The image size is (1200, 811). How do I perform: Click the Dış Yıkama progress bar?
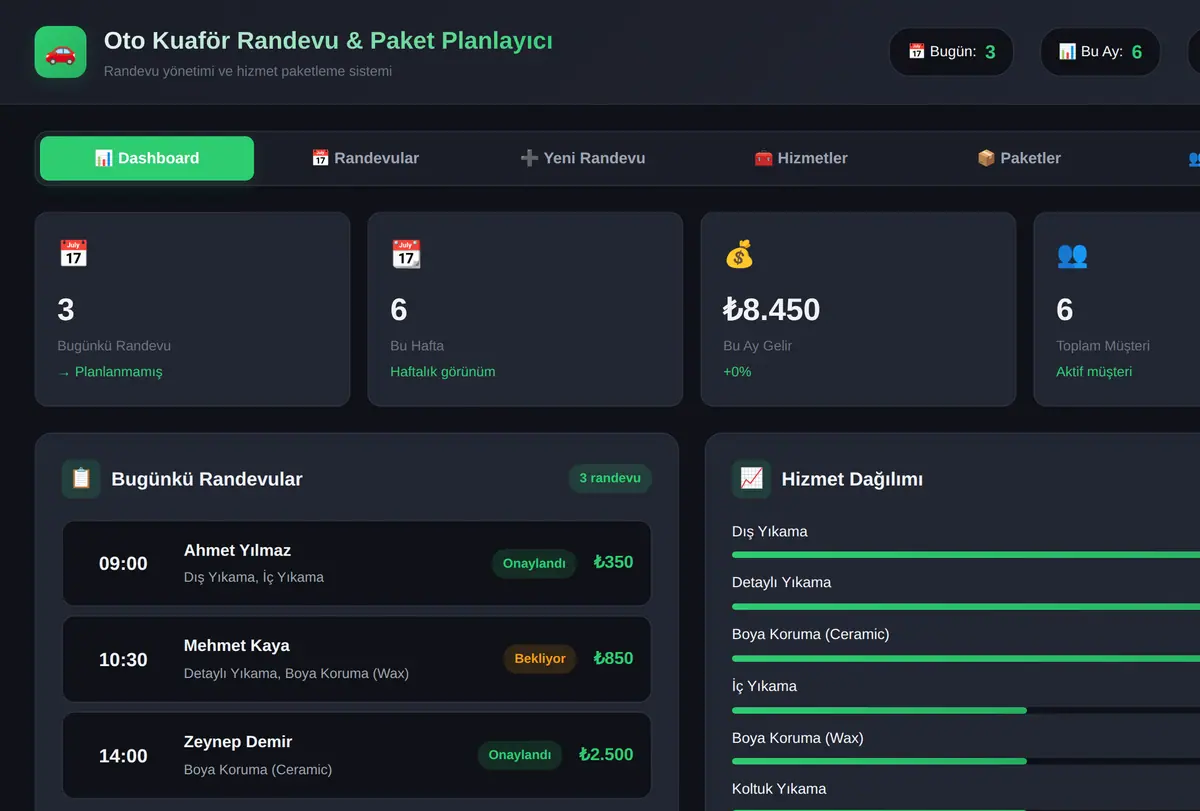pyautogui.click(x=966, y=555)
